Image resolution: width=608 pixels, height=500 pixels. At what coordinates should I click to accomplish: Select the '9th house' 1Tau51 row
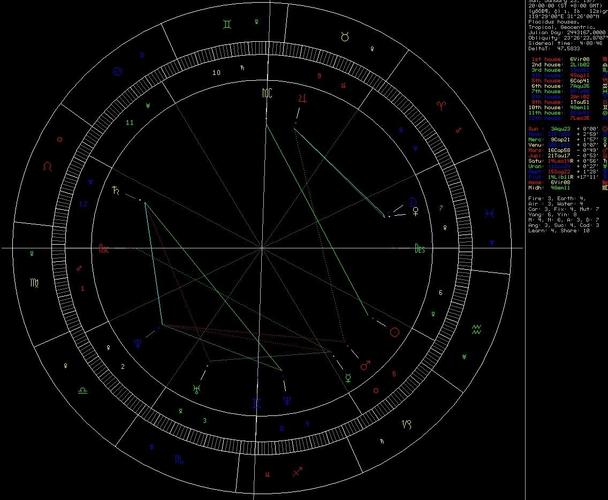pos(561,102)
